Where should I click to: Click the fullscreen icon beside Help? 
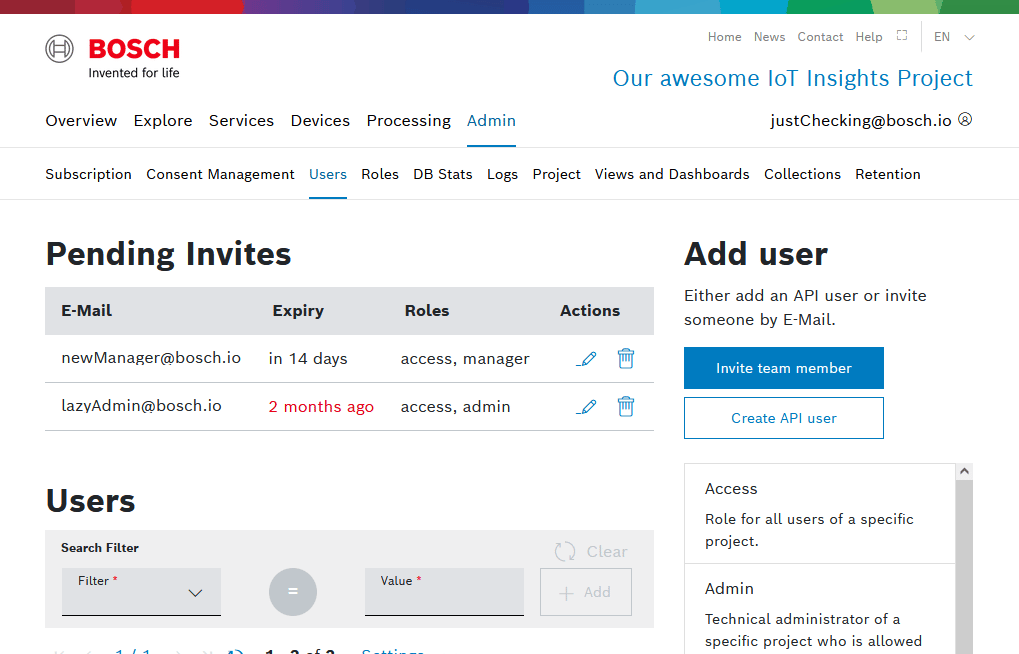902,36
